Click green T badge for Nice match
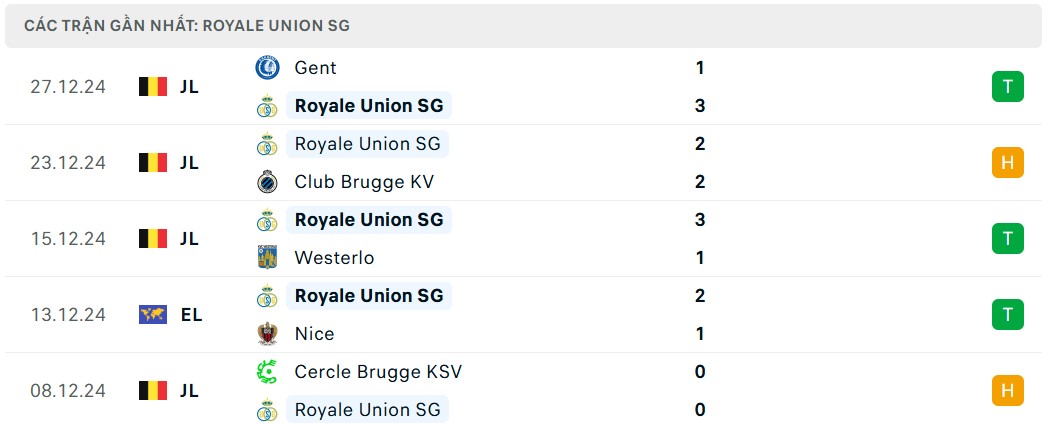 coord(1007,315)
